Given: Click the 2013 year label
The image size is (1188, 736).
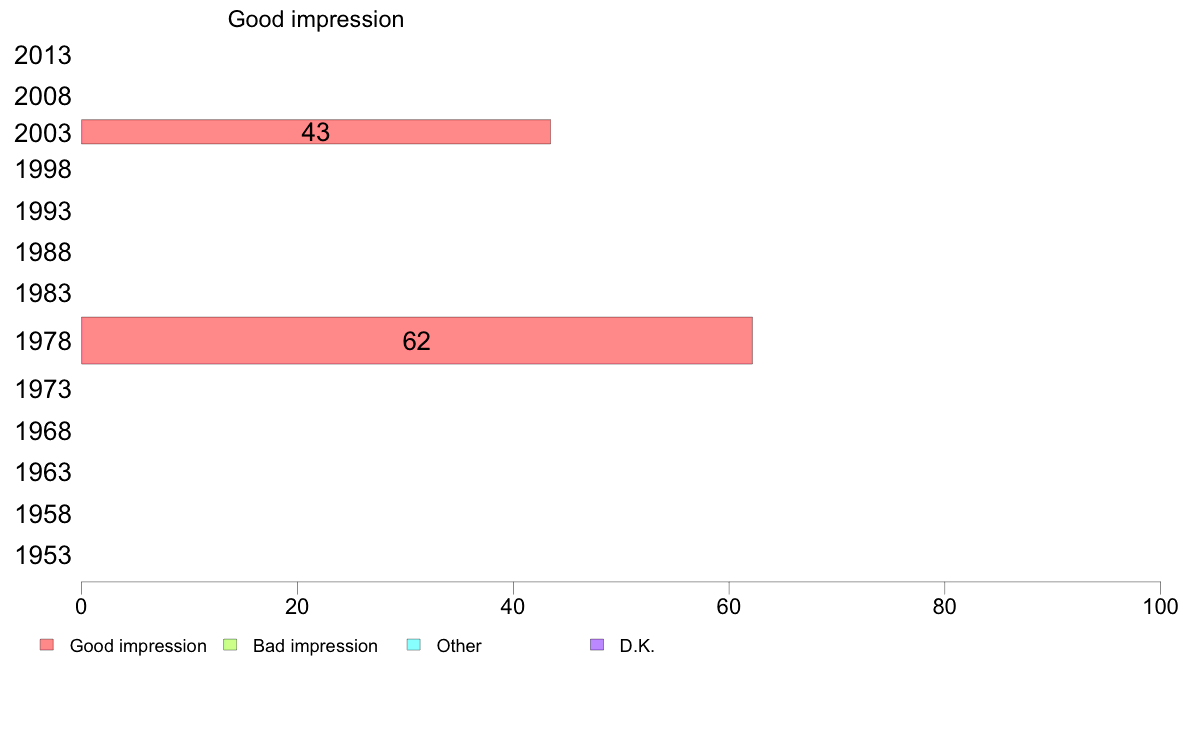Looking at the screenshot, I should [x=43, y=55].
